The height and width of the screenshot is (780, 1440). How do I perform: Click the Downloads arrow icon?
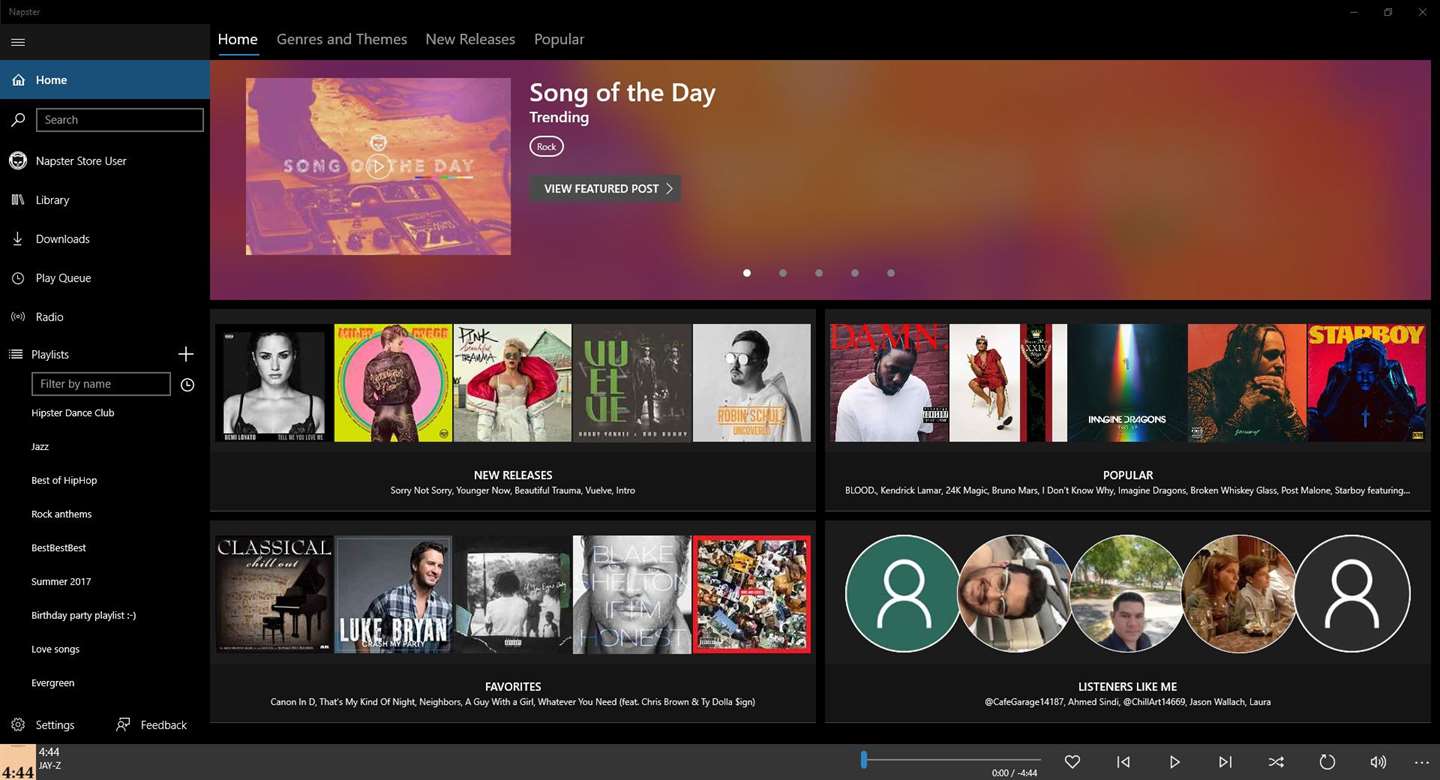pos(18,239)
